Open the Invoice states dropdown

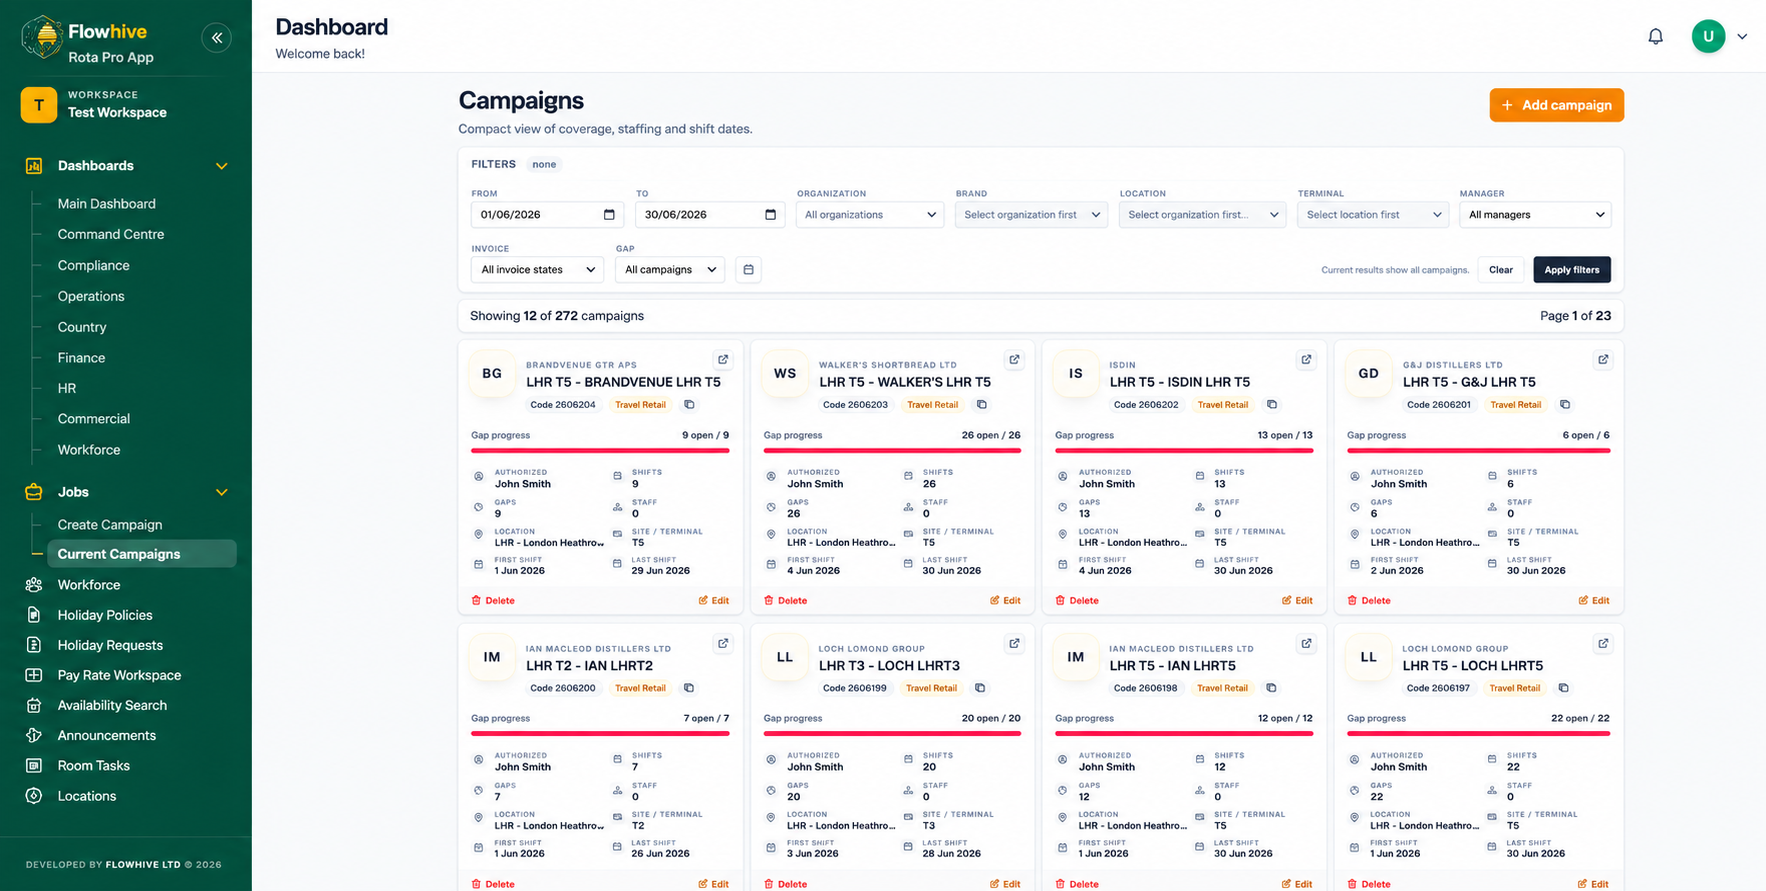tap(537, 270)
